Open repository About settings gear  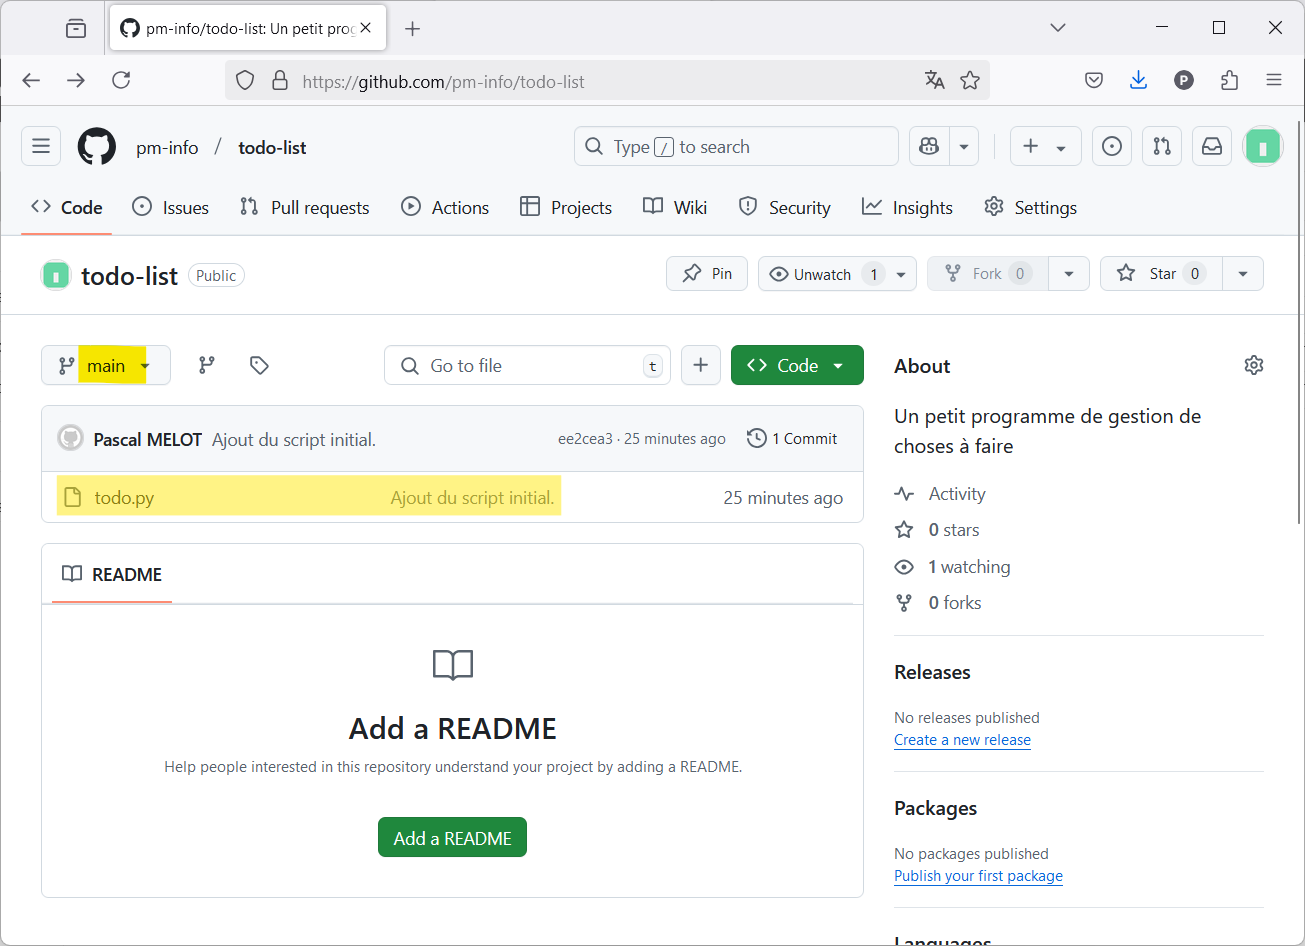[1253, 366]
